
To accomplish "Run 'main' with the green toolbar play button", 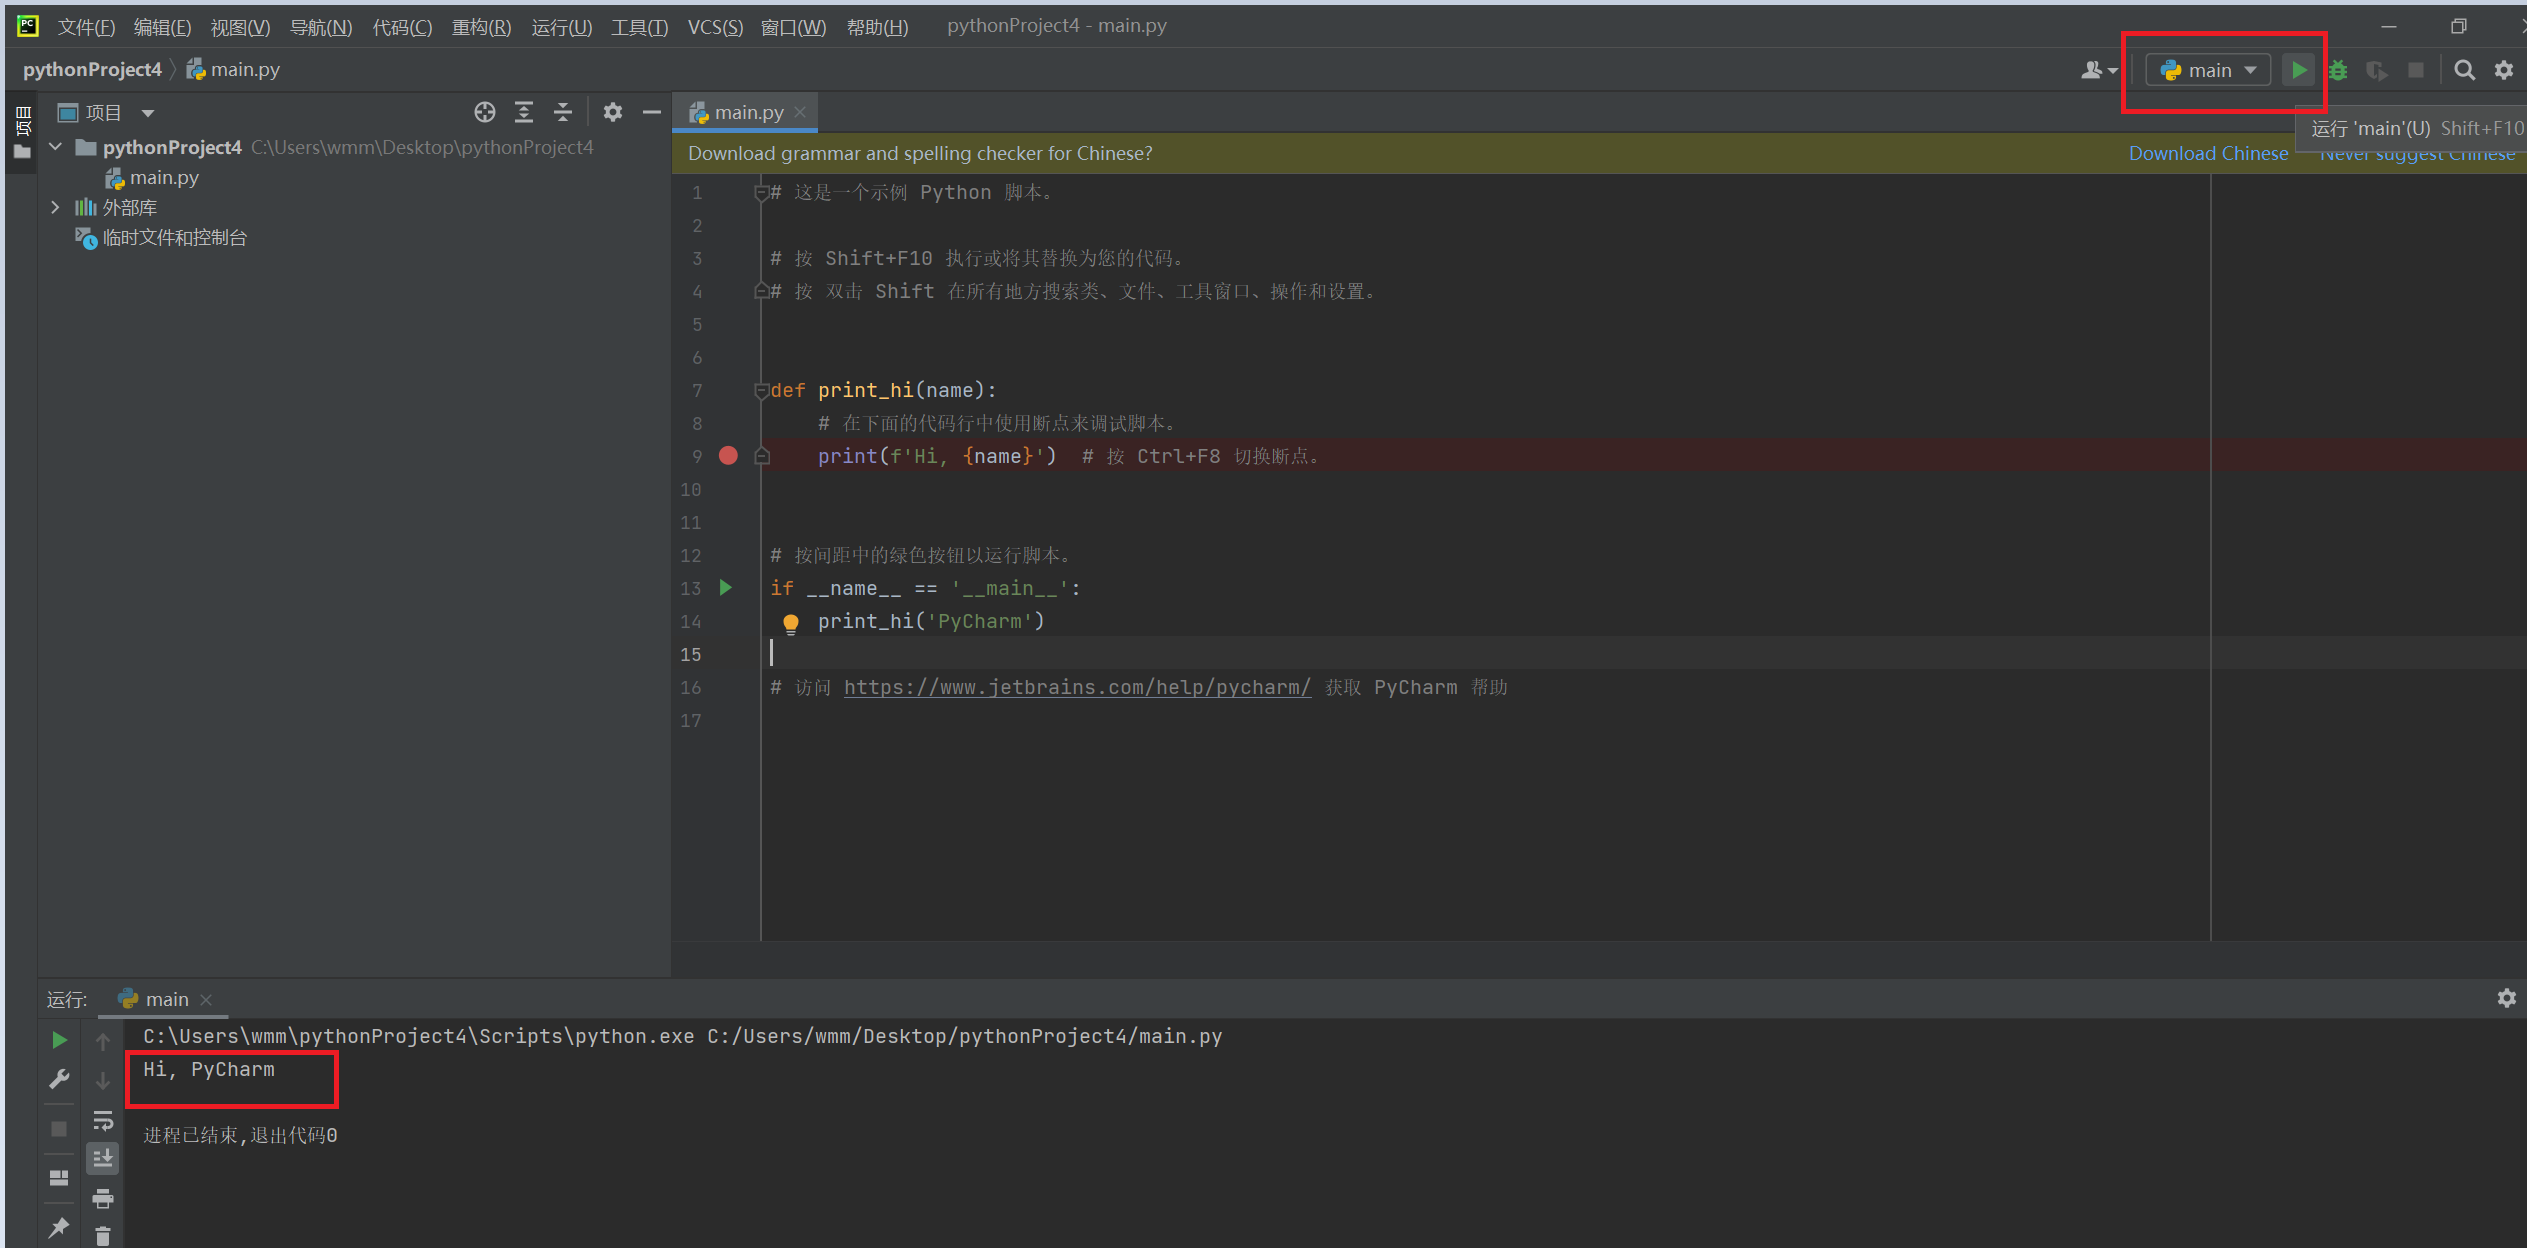I will 2299,70.
